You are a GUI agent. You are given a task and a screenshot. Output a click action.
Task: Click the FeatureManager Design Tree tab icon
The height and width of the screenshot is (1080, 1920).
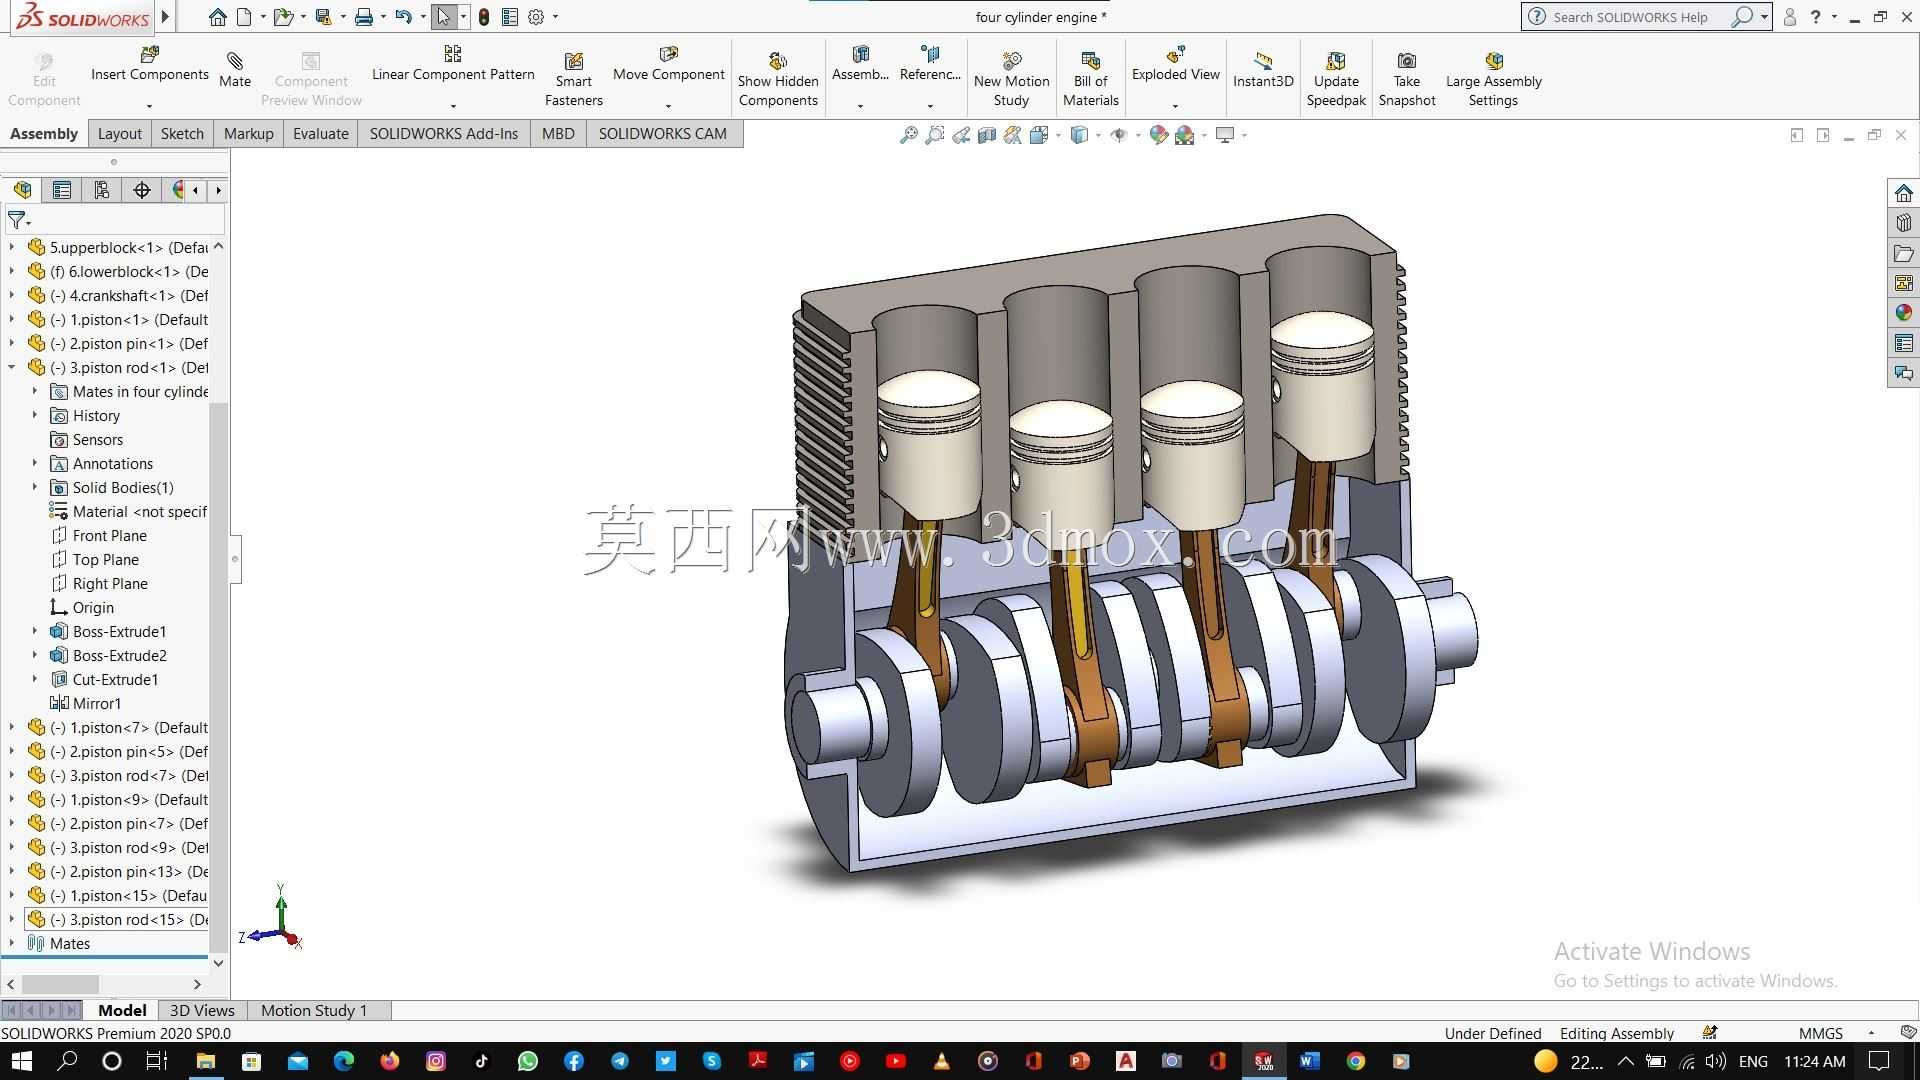pyautogui.click(x=22, y=190)
